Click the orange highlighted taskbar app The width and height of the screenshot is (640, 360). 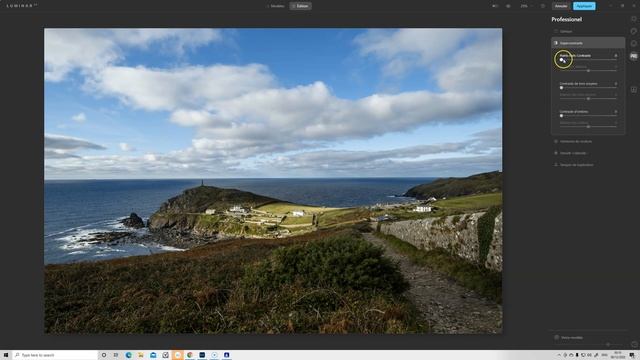[x=178, y=355]
